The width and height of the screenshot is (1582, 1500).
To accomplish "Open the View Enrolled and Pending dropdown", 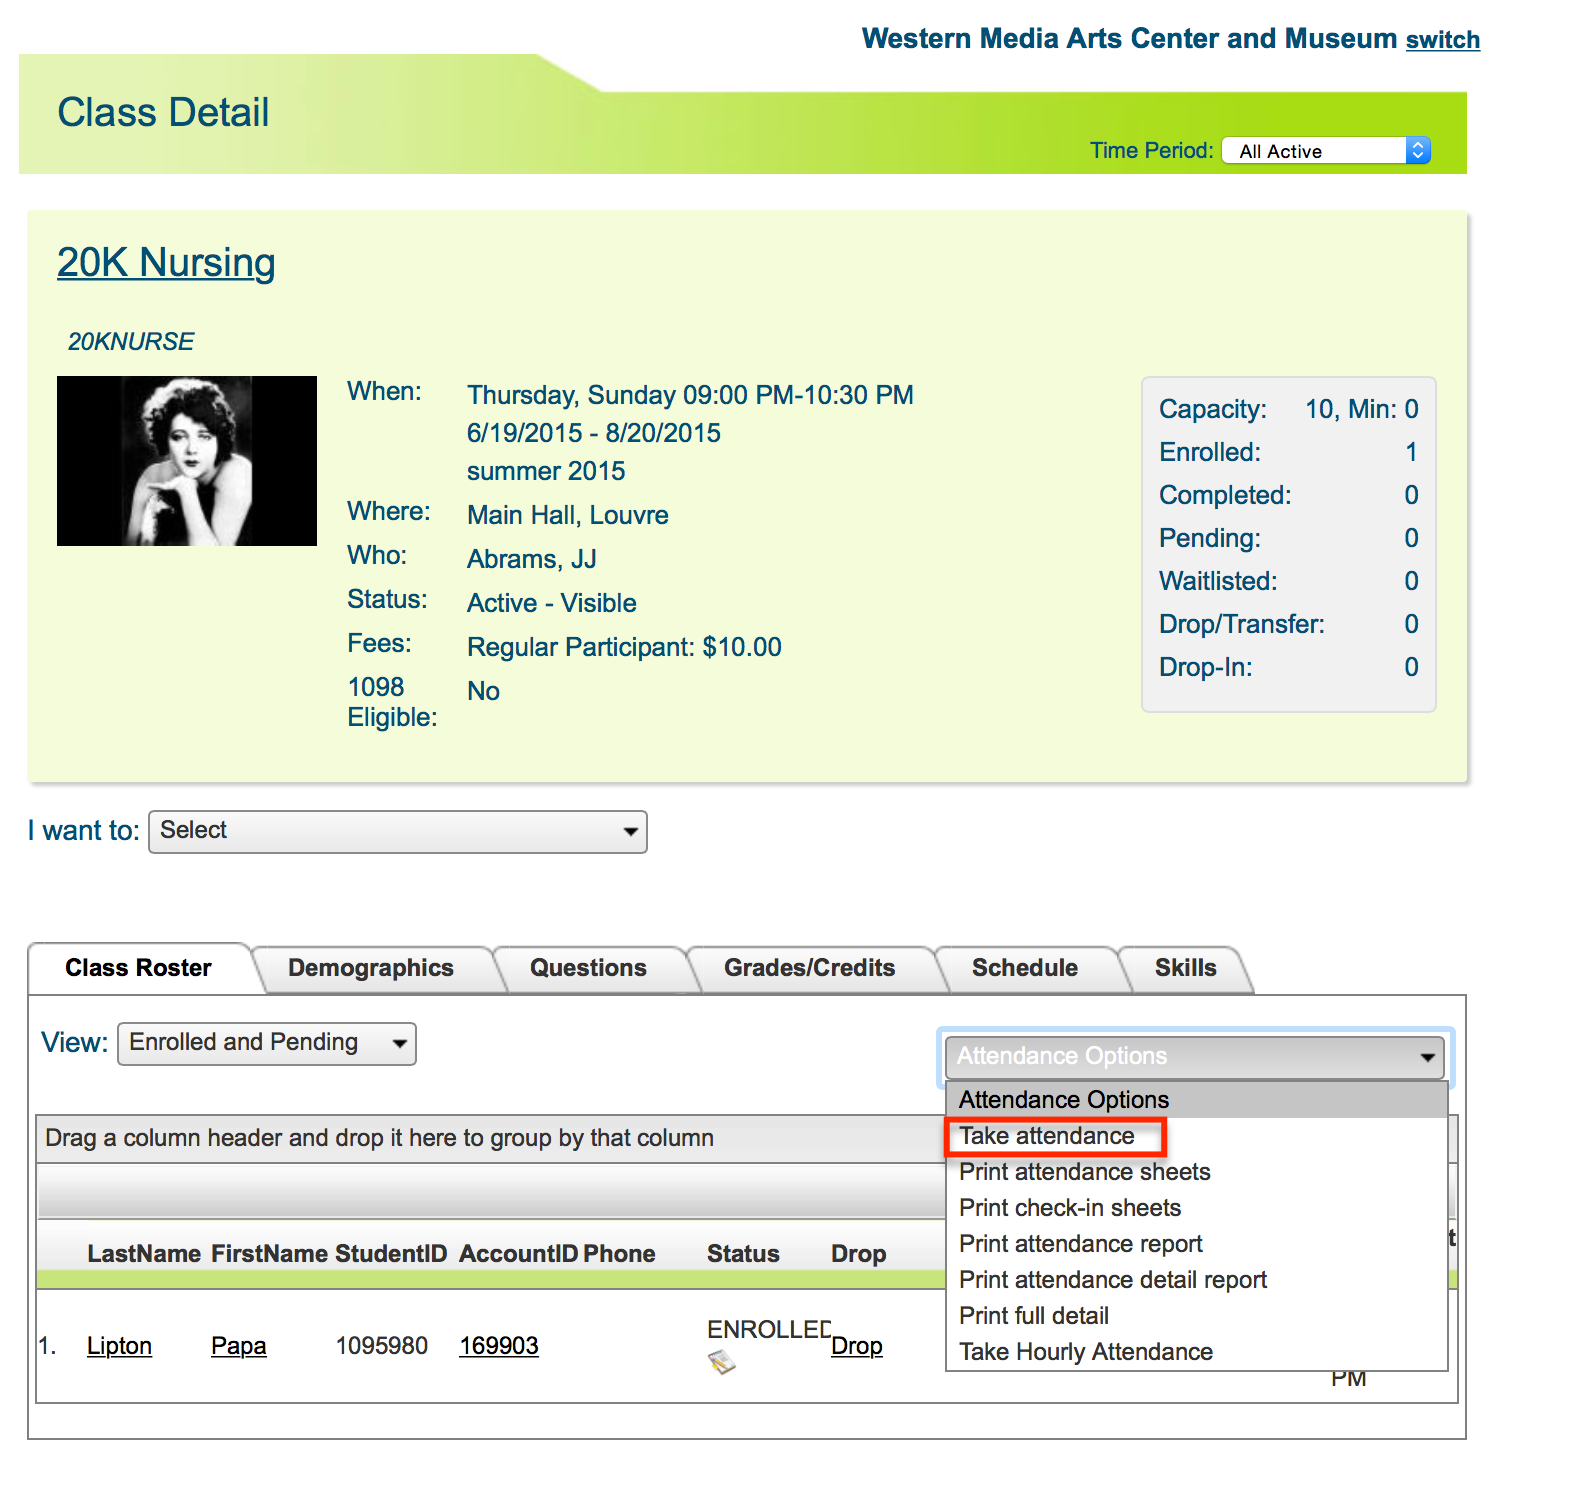I will [x=266, y=1043].
